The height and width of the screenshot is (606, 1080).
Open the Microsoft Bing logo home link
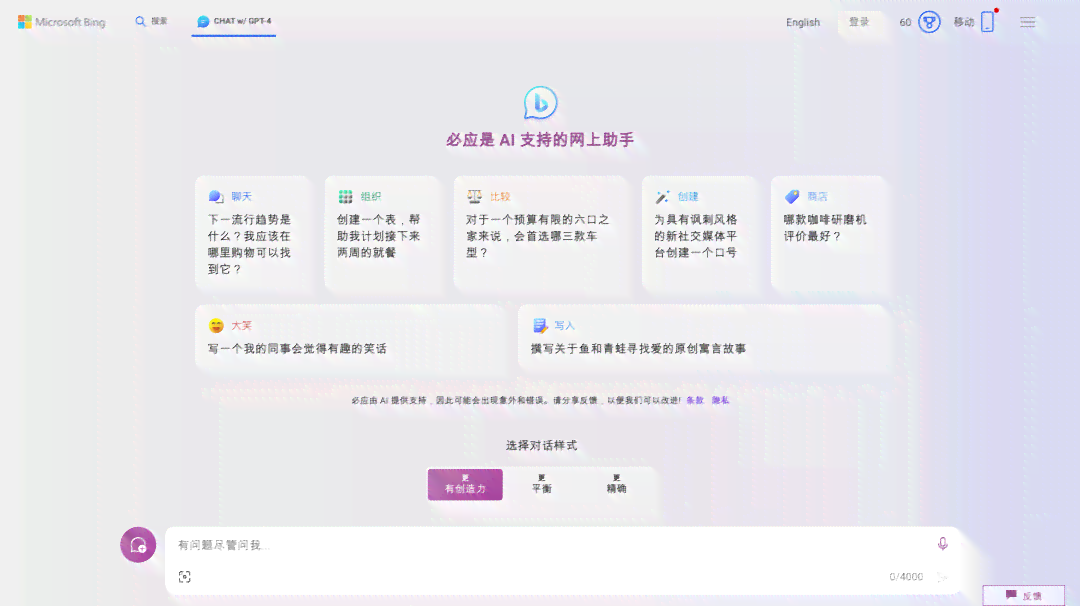61,22
